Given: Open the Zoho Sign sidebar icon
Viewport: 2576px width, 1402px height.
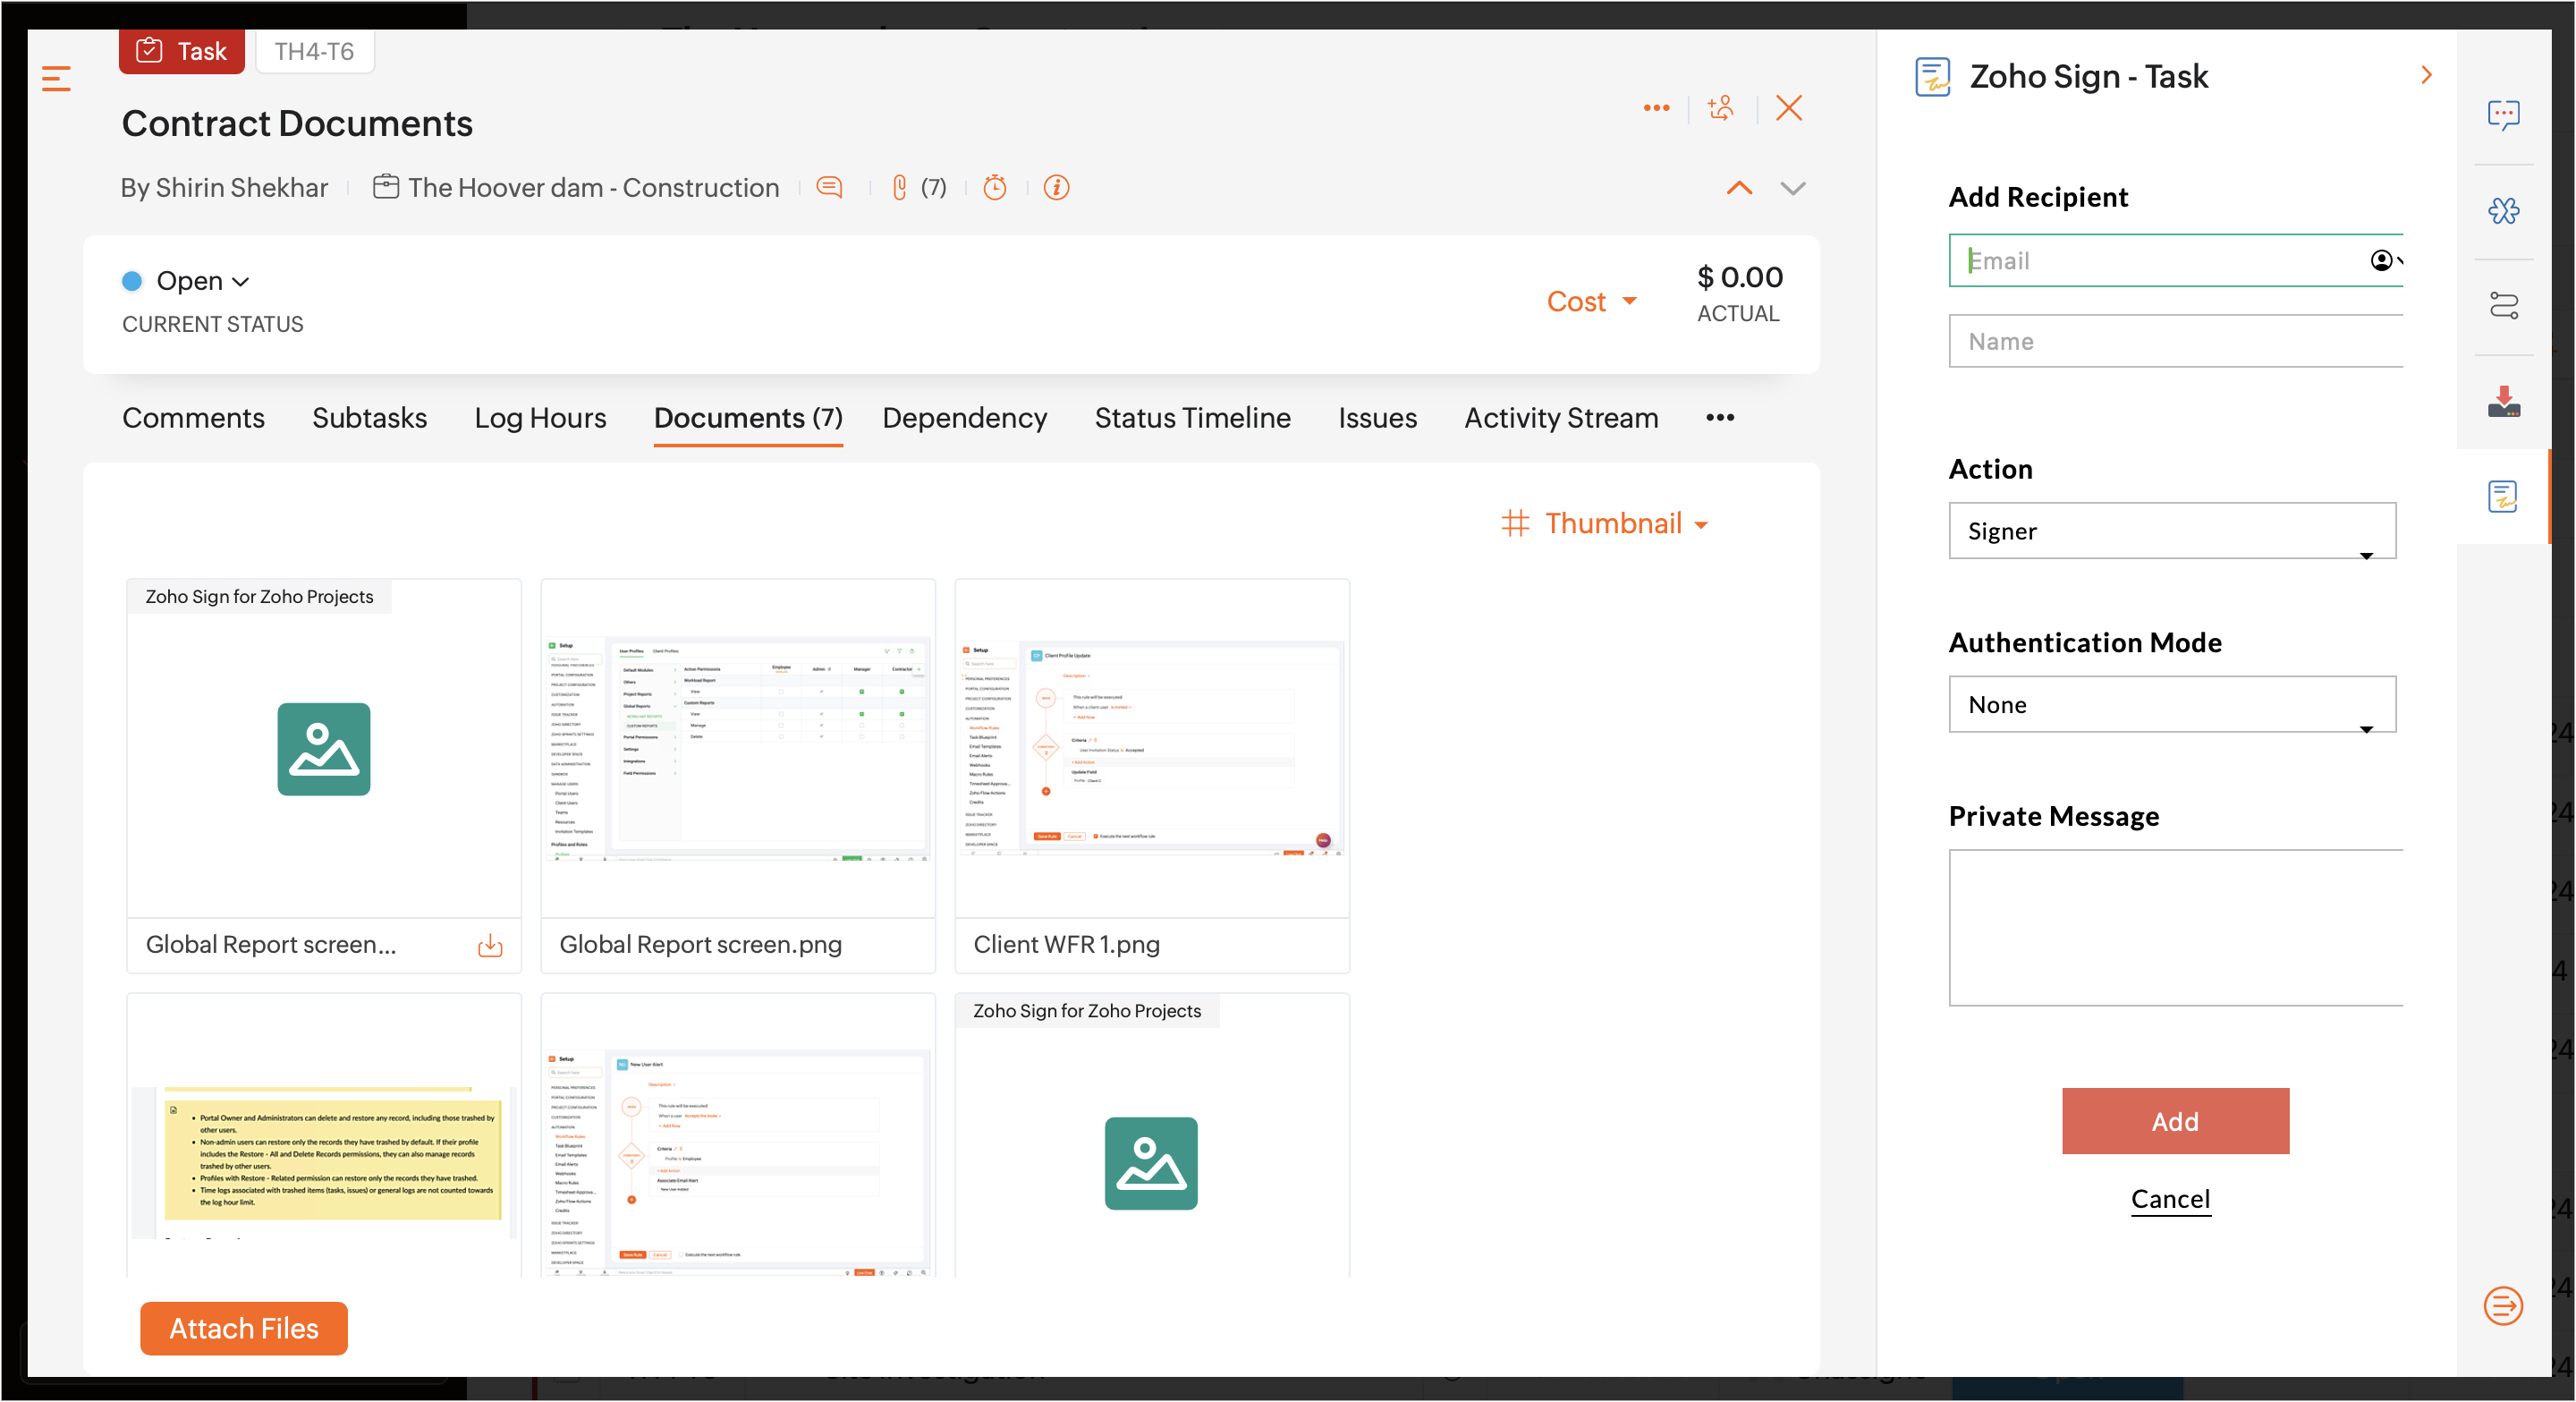Looking at the screenshot, I should click(x=2503, y=496).
